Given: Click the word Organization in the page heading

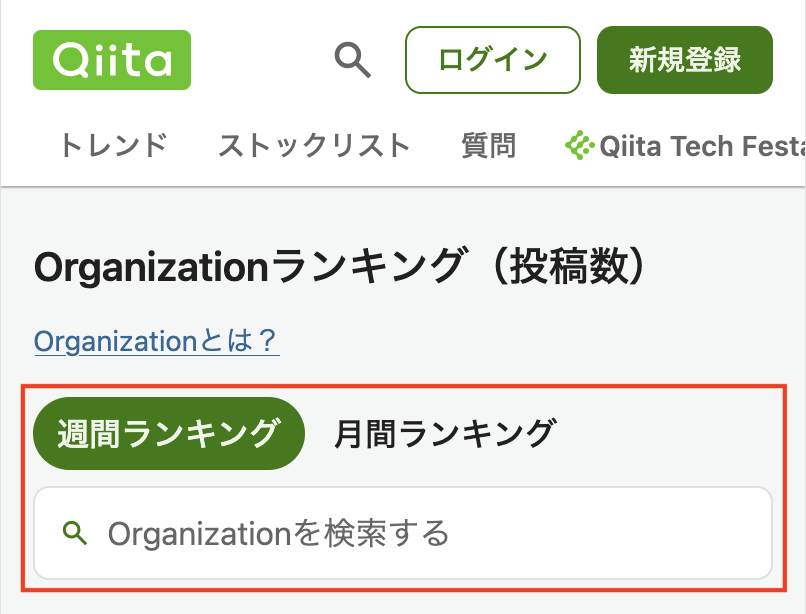Looking at the screenshot, I should tap(151, 267).
